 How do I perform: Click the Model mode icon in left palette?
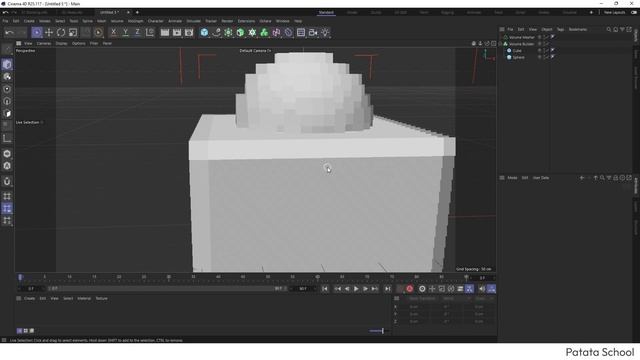7,64
